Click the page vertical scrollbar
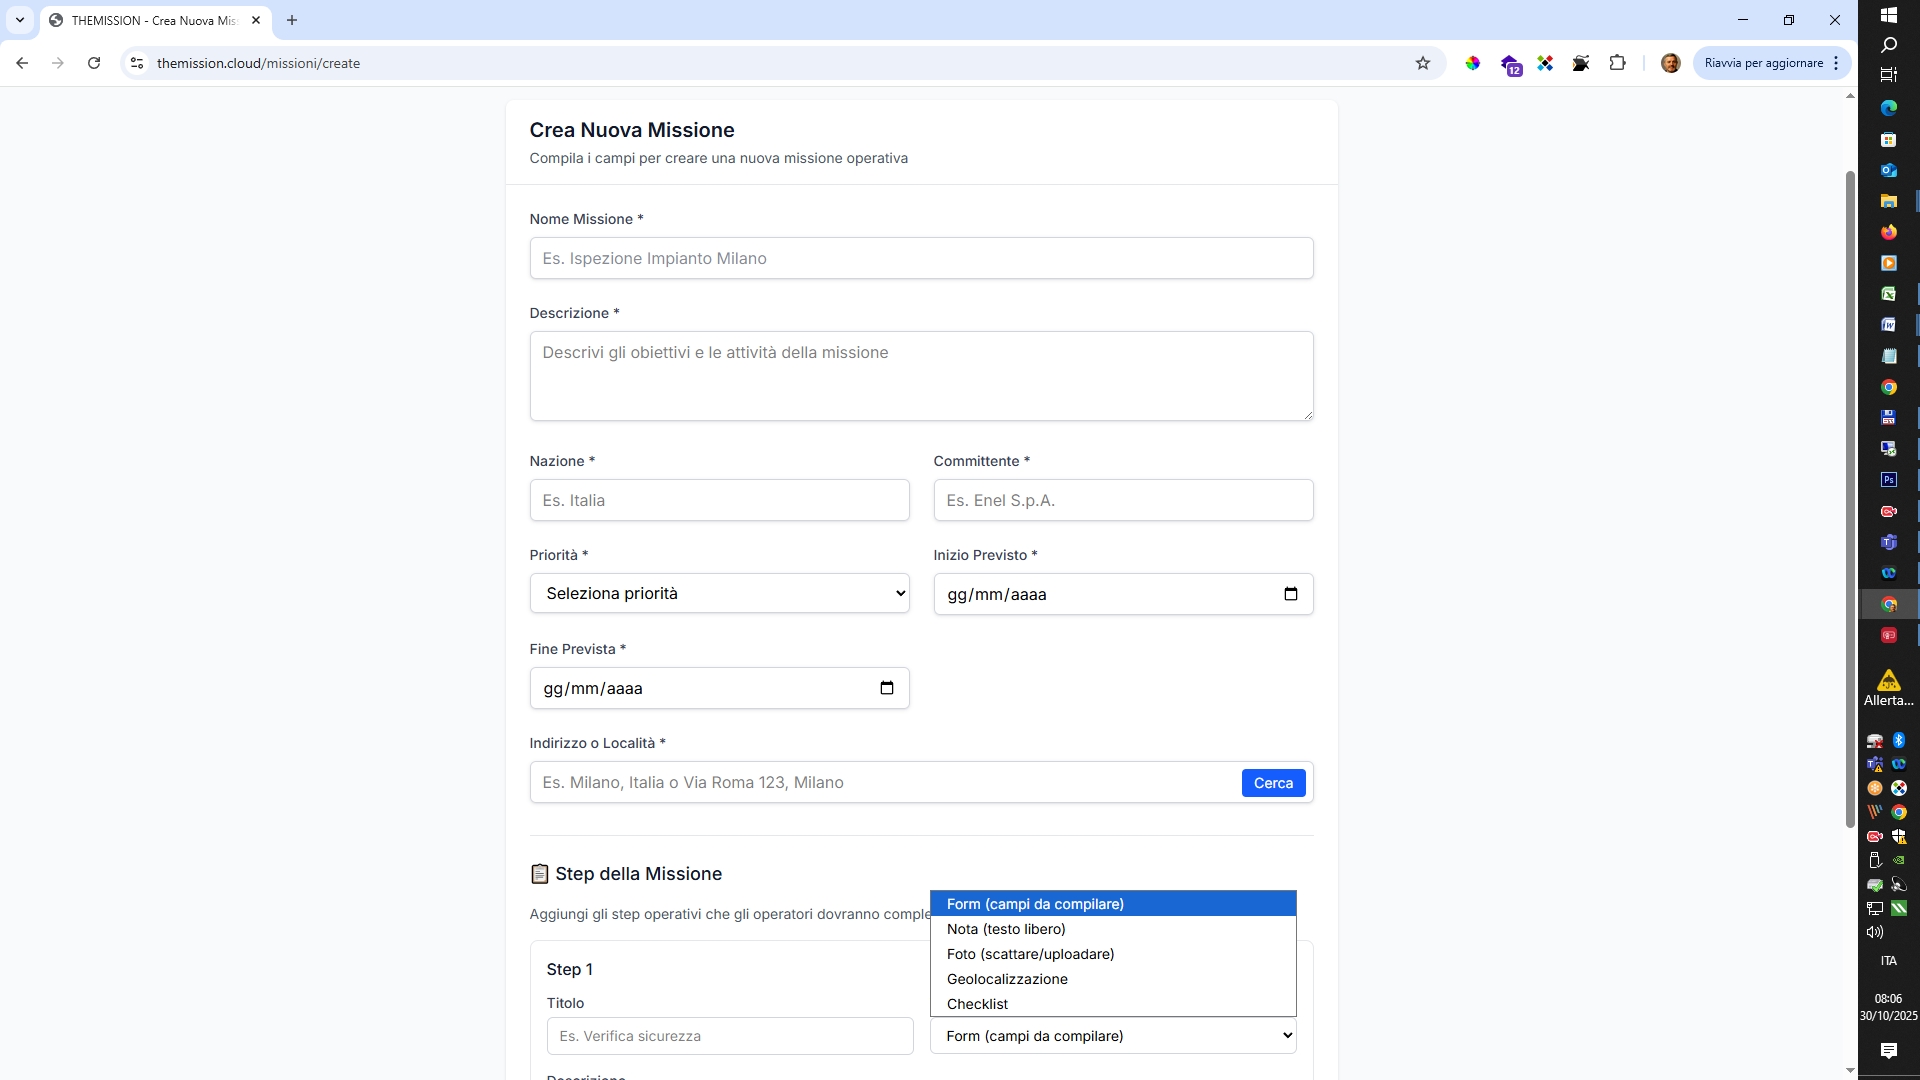The image size is (1920, 1080). (1849, 500)
